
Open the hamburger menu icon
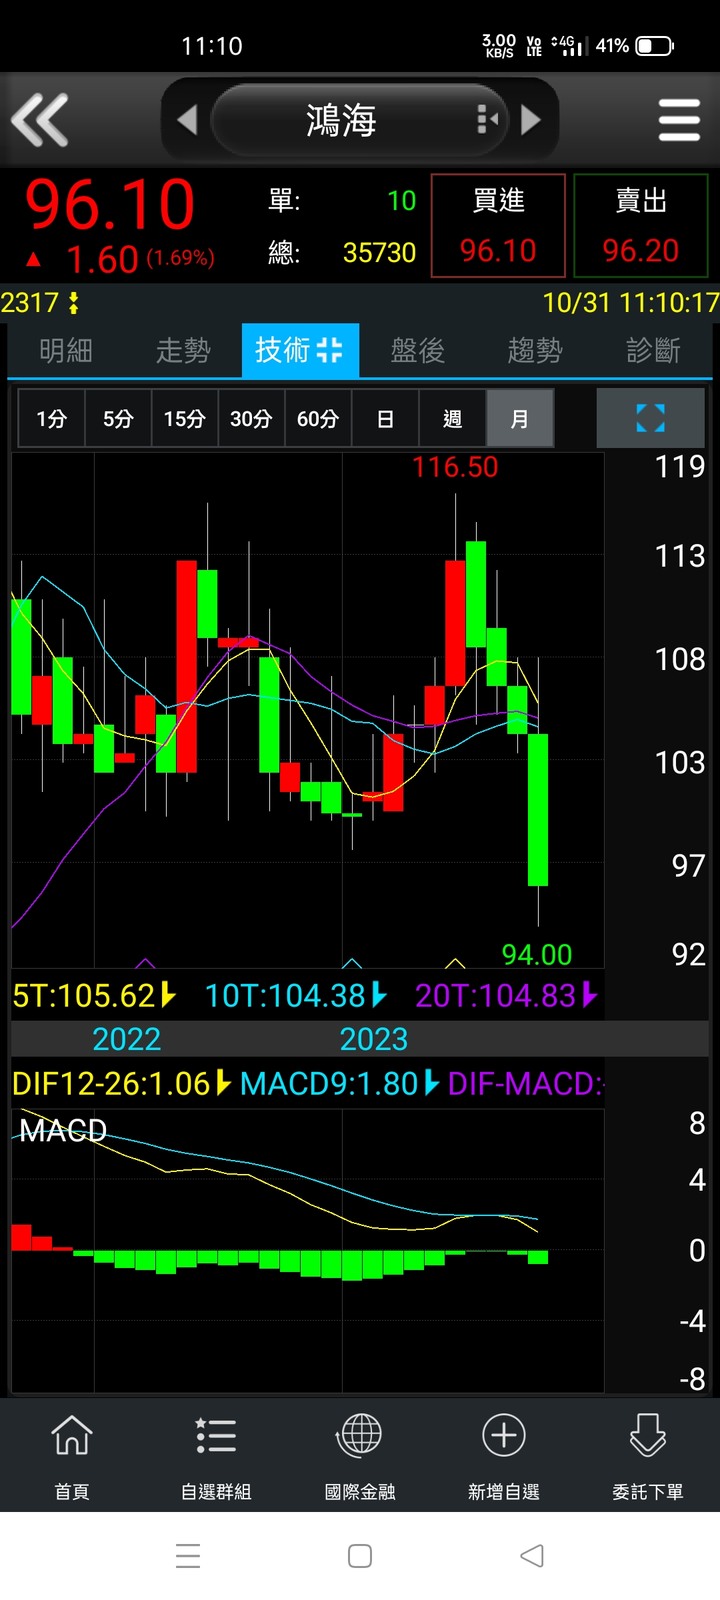point(679,120)
